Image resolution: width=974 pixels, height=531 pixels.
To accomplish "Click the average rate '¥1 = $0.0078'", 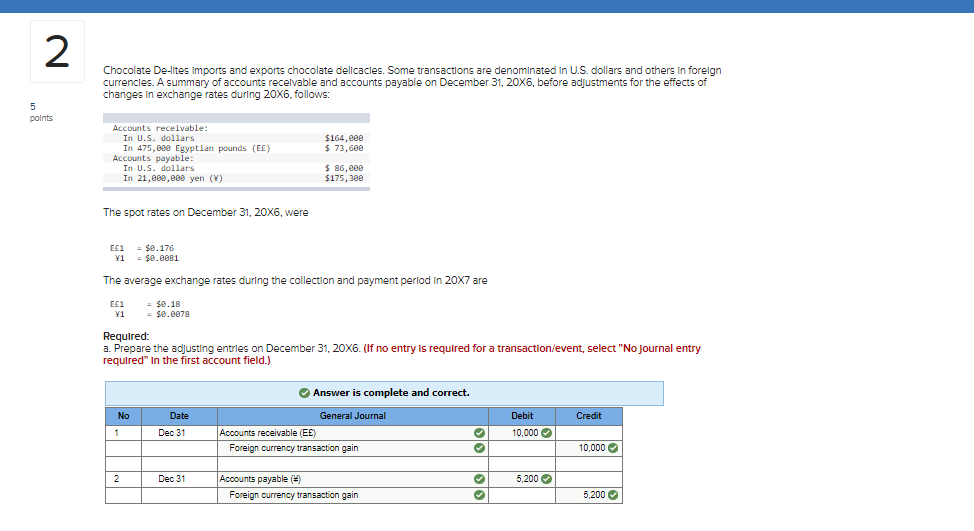I will pos(152,314).
